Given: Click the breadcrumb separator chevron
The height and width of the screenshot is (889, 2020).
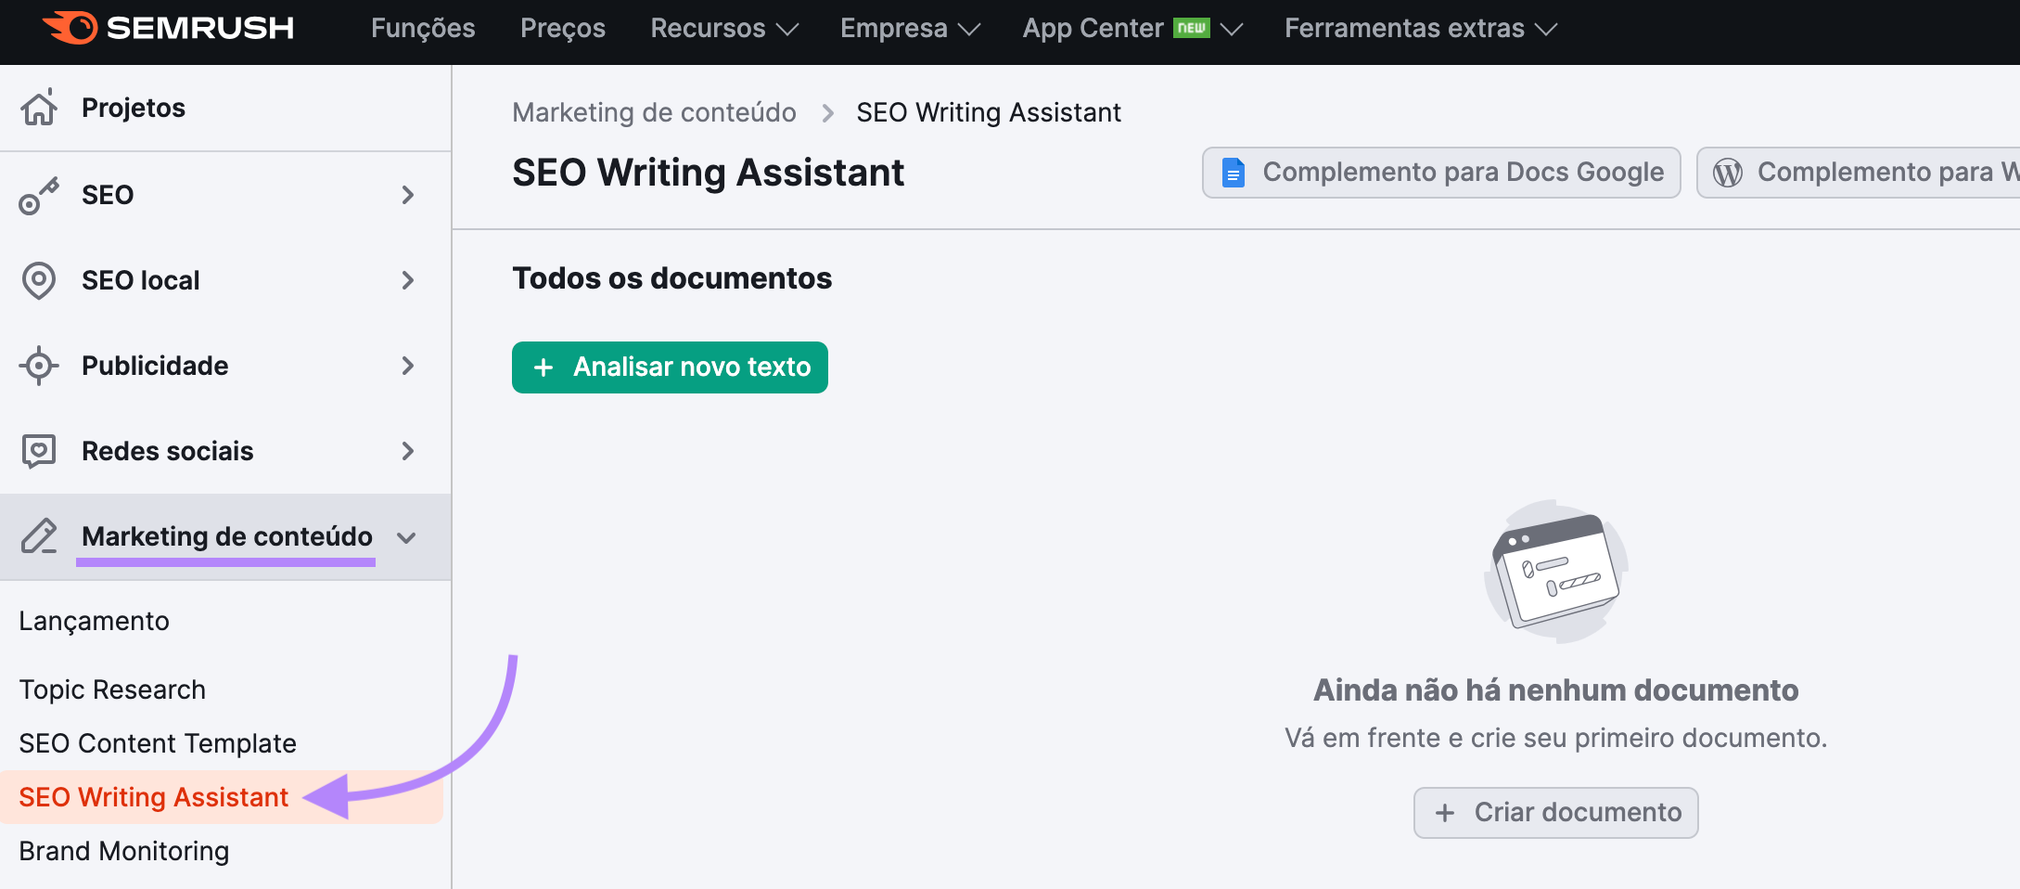Looking at the screenshot, I should (827, 113).
